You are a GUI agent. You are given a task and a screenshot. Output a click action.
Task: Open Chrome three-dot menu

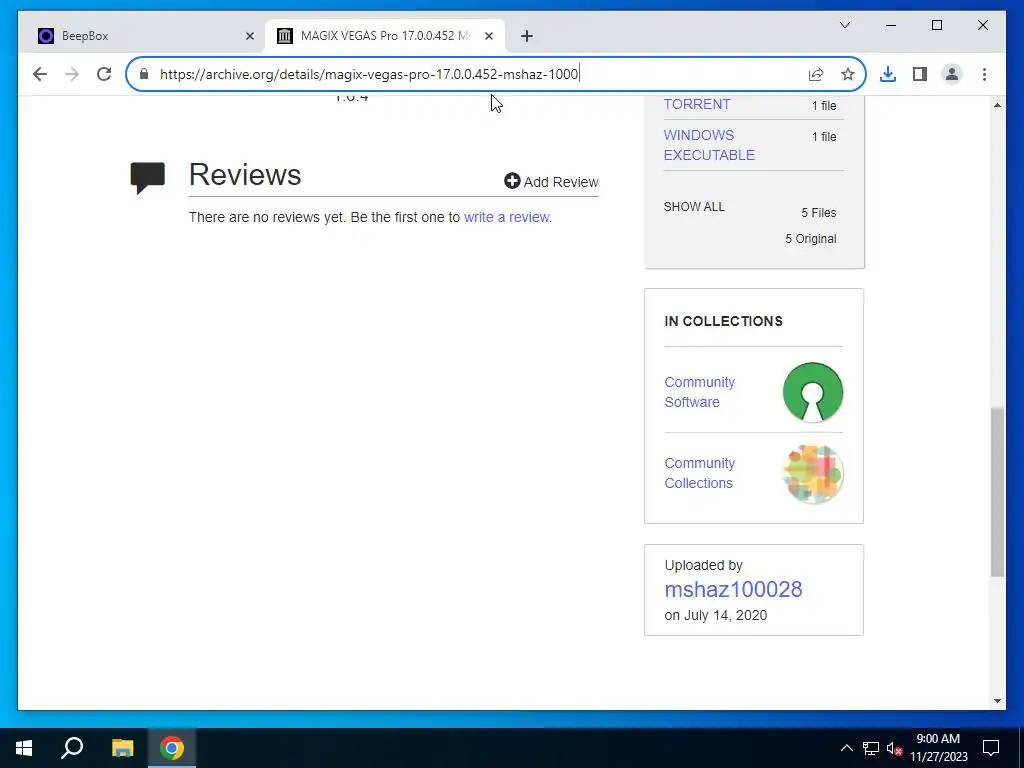tap(984, 74)
